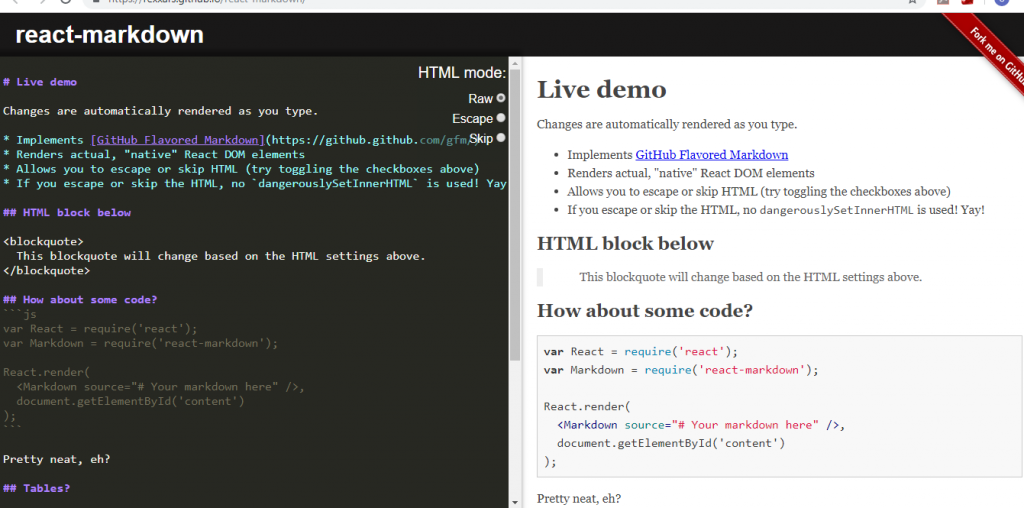1024x508 pixels.
Task: Select the Escape HTML mode radio button
Action: (501, 118)
